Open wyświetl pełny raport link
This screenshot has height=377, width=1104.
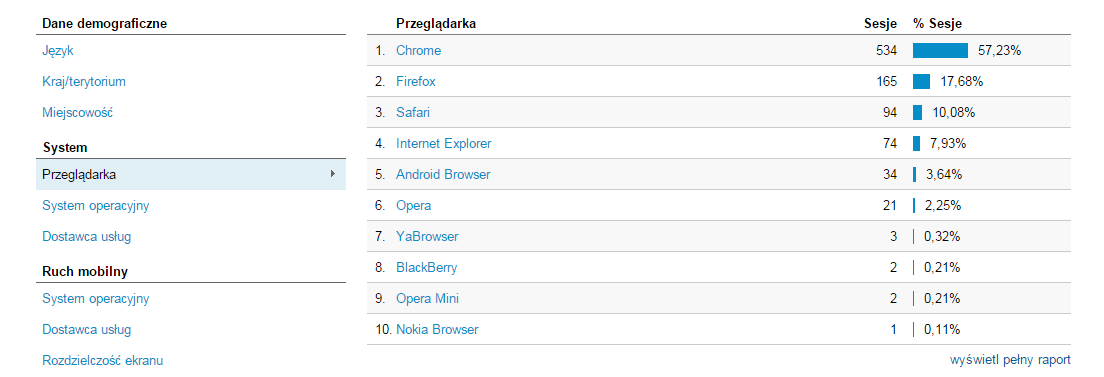point(1010,360)
